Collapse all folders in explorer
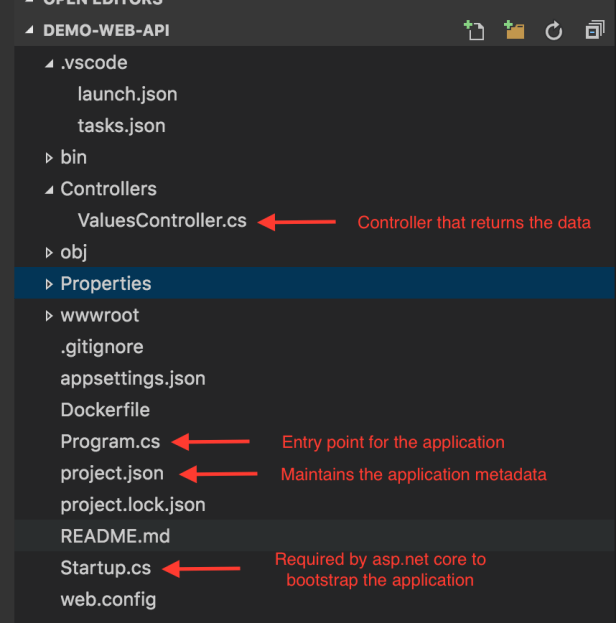Screen dimensions: 616x623 coord(594,31)
